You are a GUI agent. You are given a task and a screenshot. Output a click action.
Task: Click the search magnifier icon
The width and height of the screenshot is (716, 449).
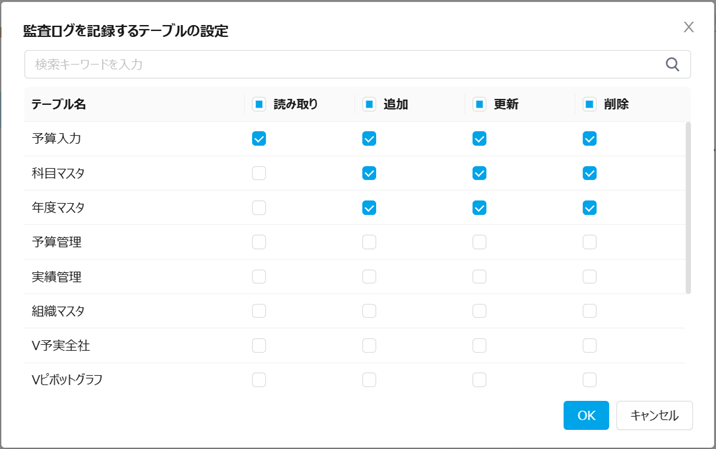coord(673,64)
